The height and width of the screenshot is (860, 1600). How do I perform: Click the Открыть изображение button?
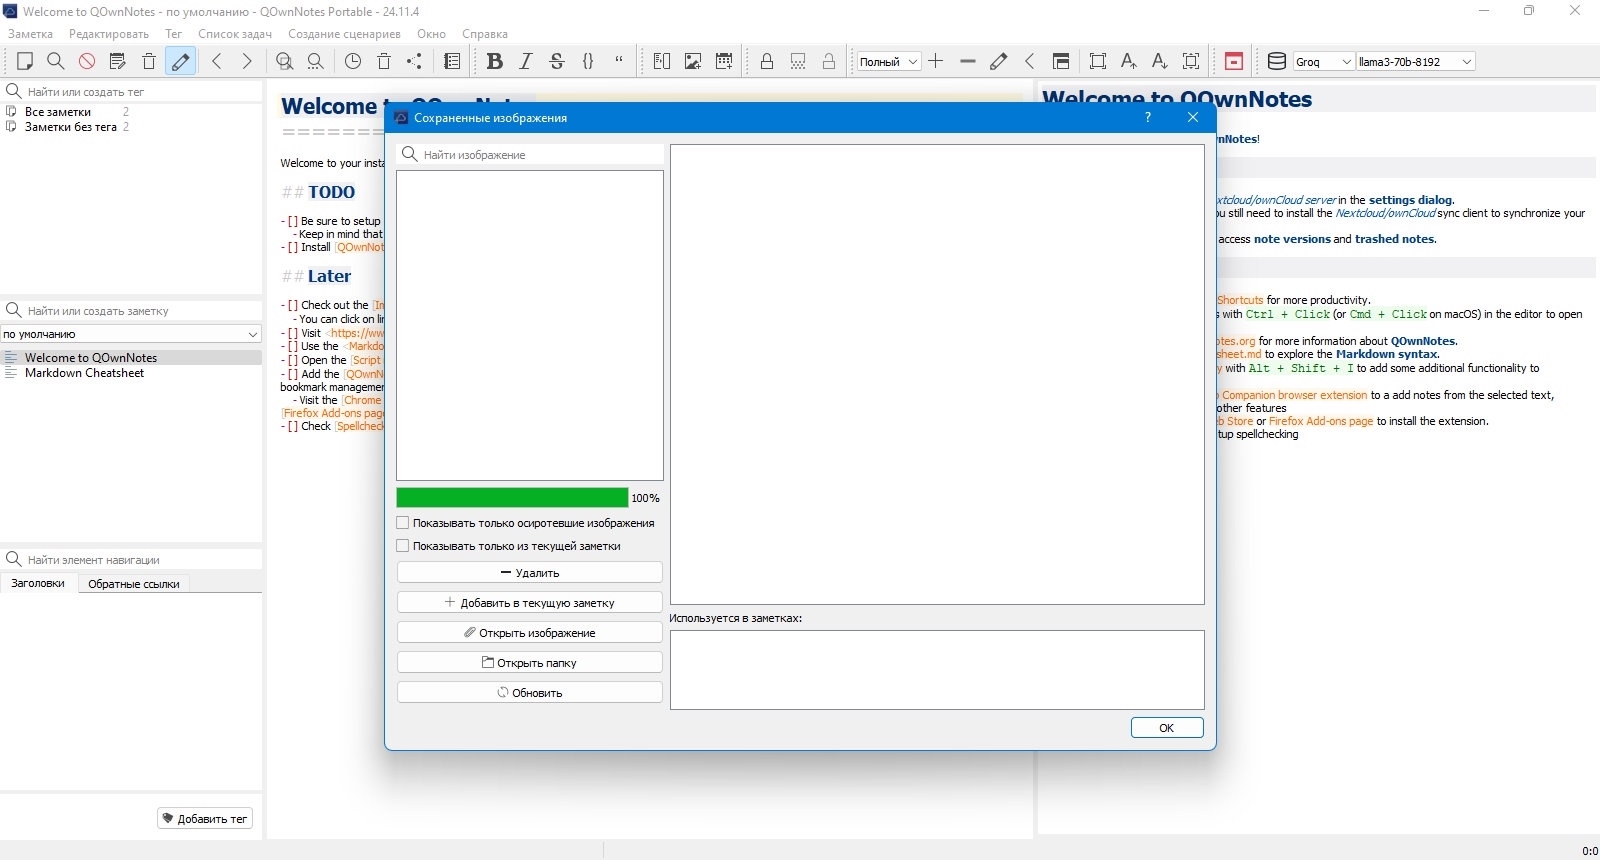530,633
